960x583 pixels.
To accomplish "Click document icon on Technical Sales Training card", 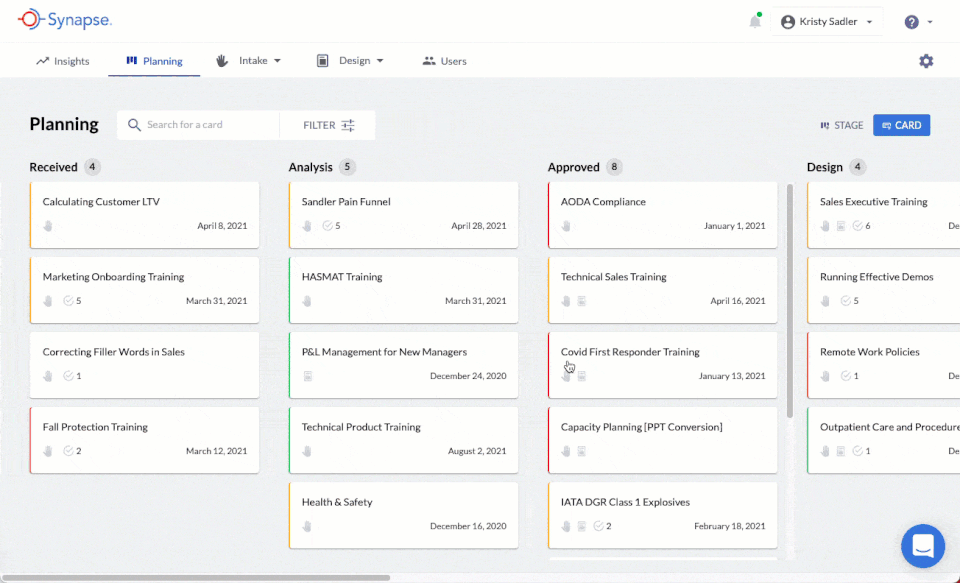I will [582, 301].
